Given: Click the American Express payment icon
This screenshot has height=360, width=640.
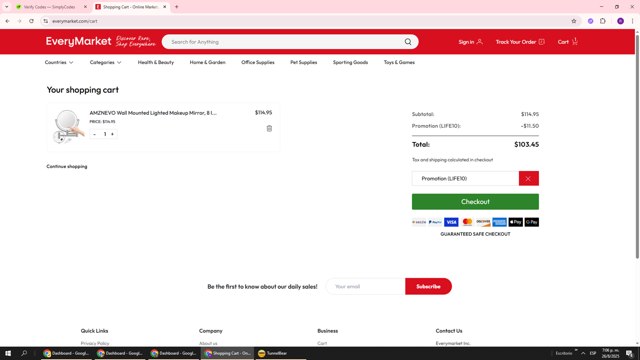Looking at the screenshot, I should (x=499, y=222).
